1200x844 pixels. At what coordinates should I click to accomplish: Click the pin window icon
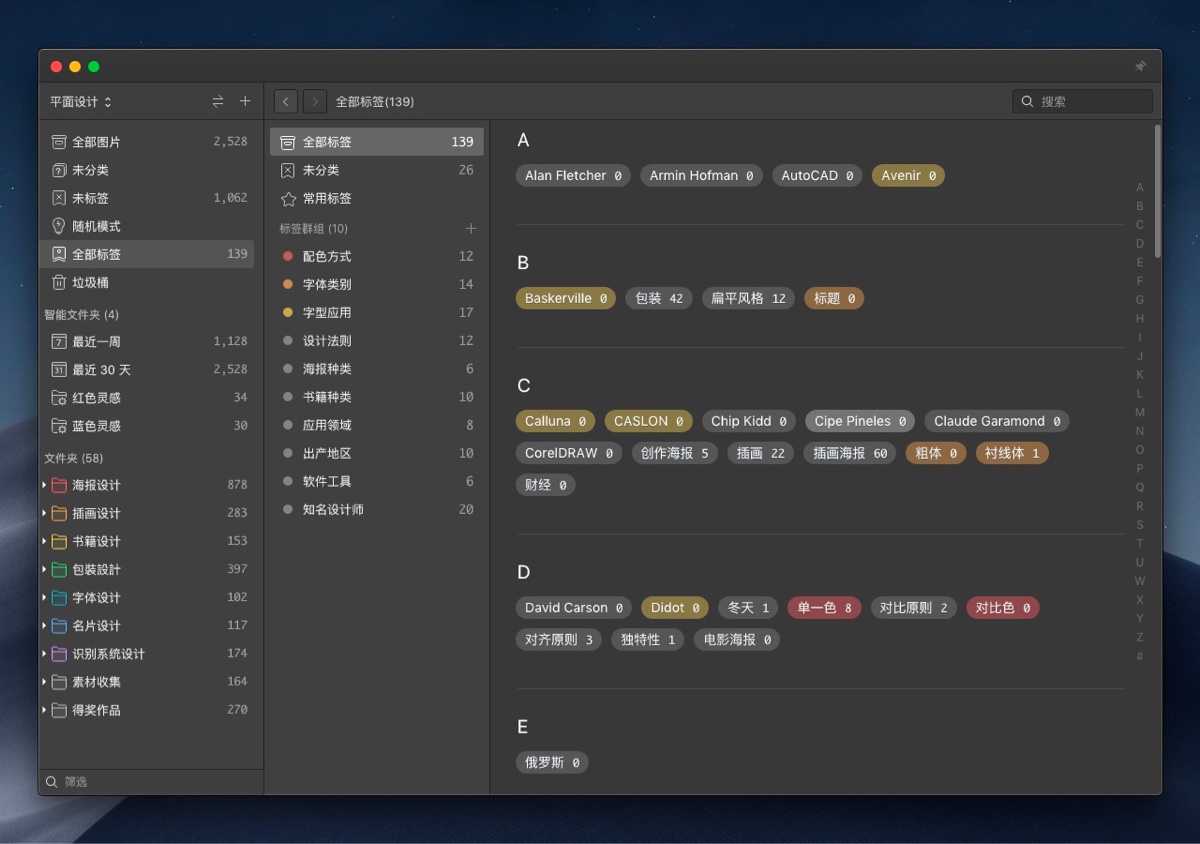coord(1140,66)
